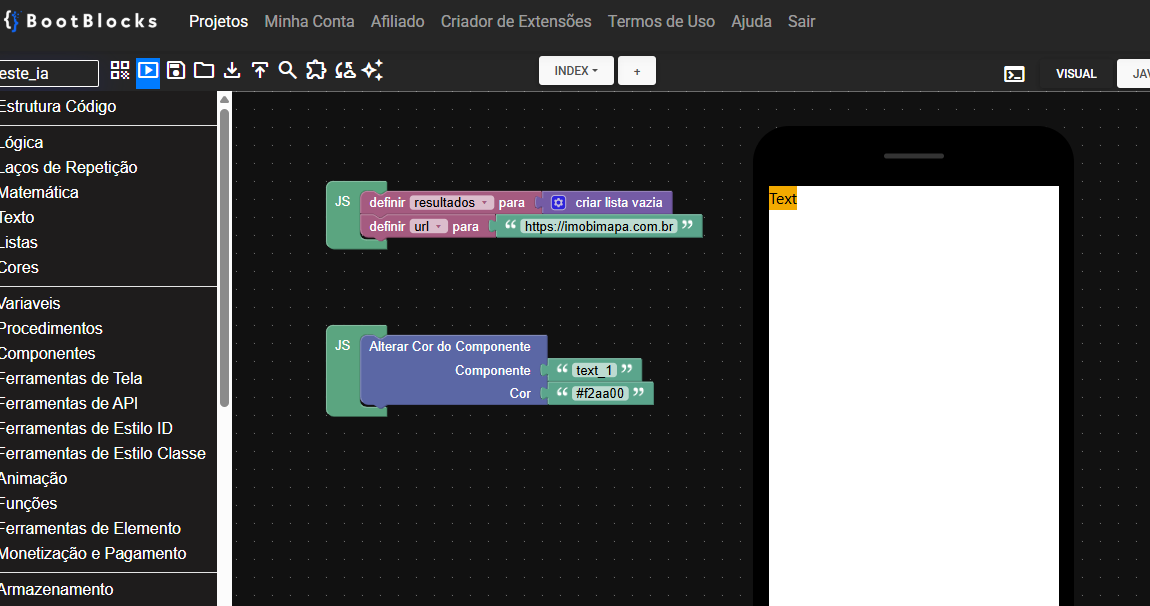Screen dimensions: 1150x606
Task: Go to Minha Conta
Action: 310,21
